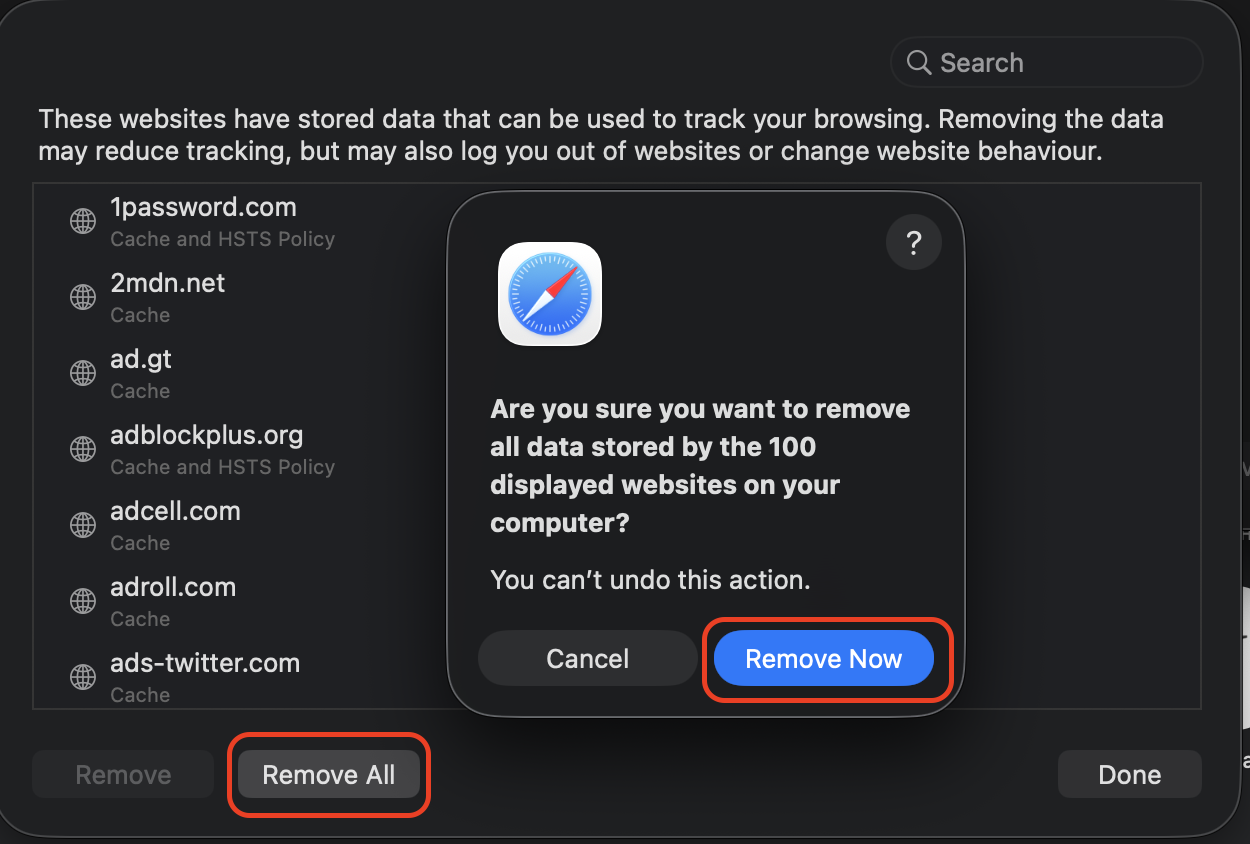The width and height of the screenshot is (1250, 844).
Task: Confirm with the Remove Now button
Action: coord(823,659)
